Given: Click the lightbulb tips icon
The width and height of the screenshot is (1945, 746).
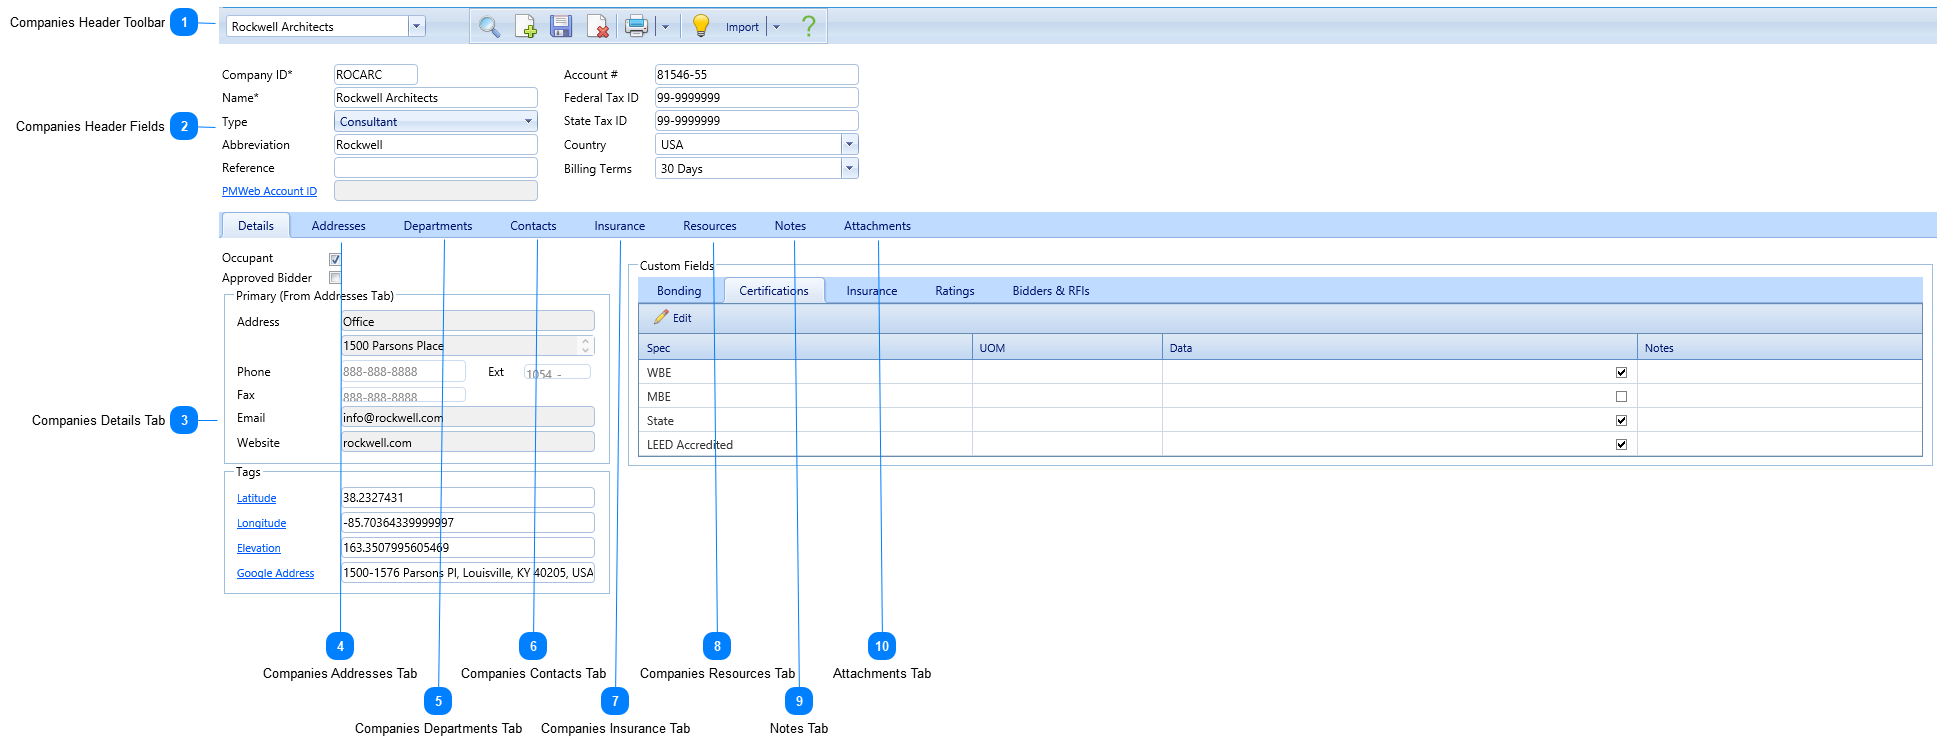Looking at the screenshot, I should click(x=701, y=27).
